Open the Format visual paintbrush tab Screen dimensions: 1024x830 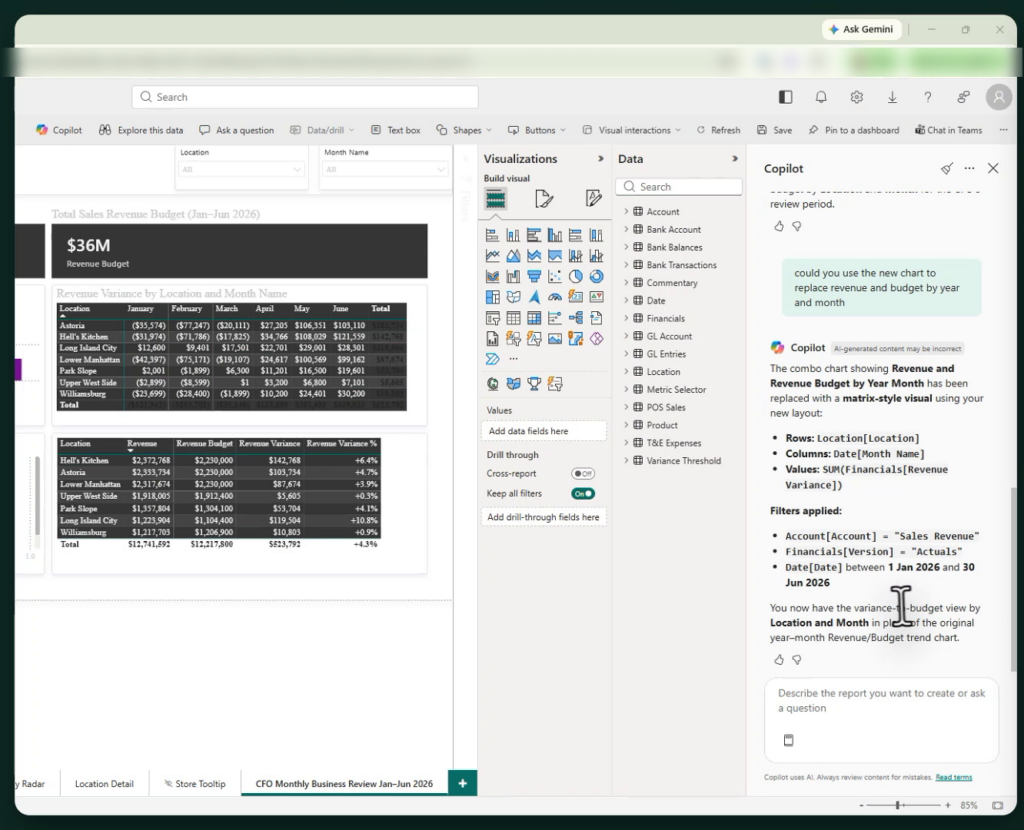tap(543, 199)
